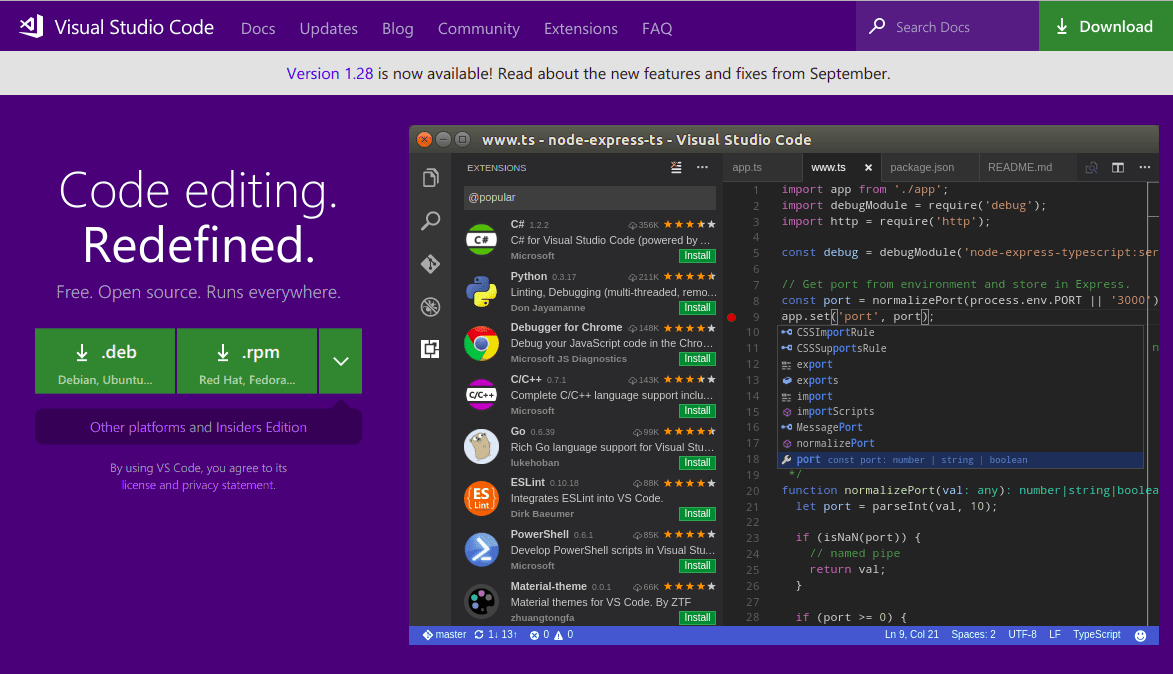Install the Python extension
Image resolution: width=1173 pixels, height=674 pixels.
[x=697, y=307]
